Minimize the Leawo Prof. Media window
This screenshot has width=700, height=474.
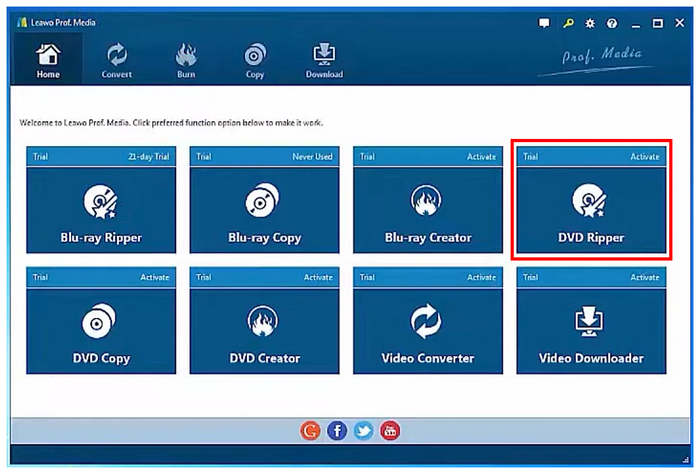point(636,24)
